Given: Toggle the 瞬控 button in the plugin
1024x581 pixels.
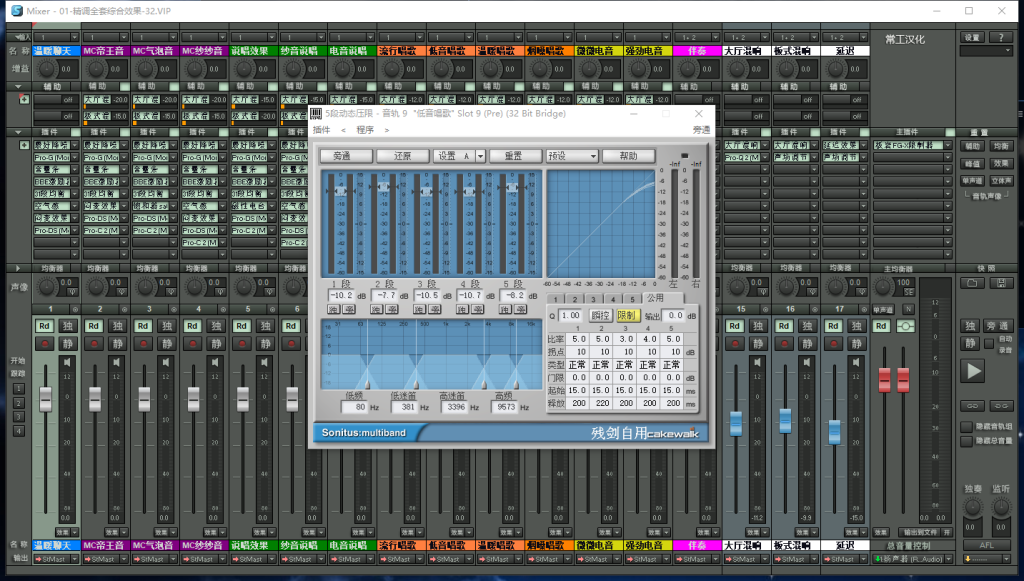Looking at the screenshot, I should (600, 315).
